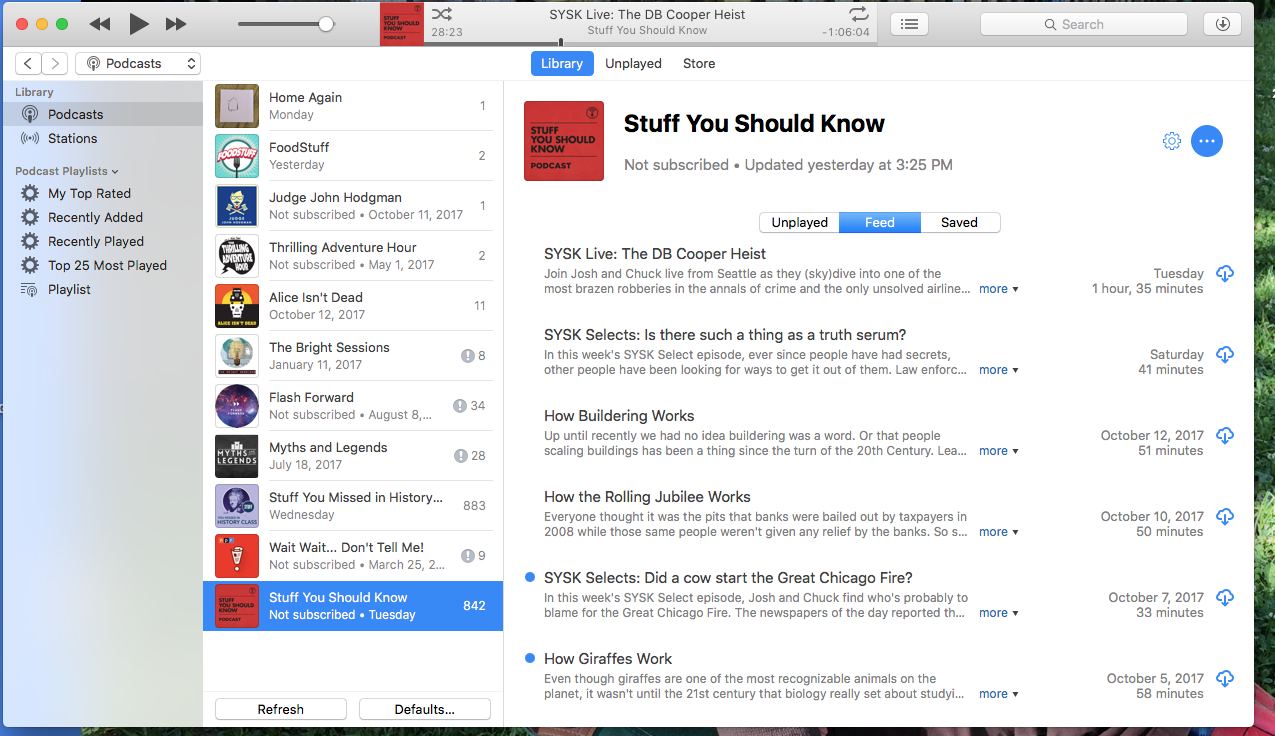1275x736 pixels.
Task: Open the Podcasts media type dropdown
Action: coord(138,63)
